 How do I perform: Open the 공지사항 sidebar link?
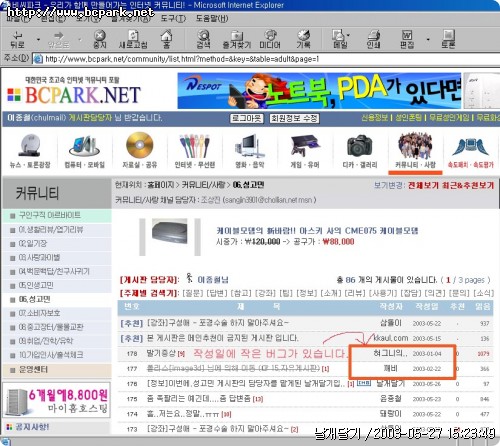(x=32, y=427)
